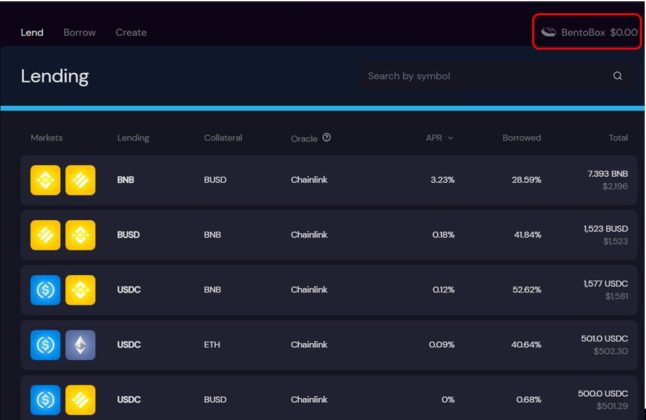Click the Oracle column header
Screen dimensions: 646x420
click(x=304, y=138)
